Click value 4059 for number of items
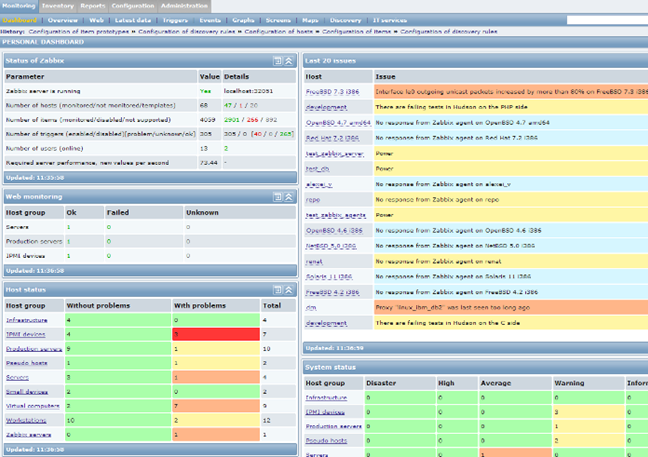The image size is (648, 457). click(207, 120)
